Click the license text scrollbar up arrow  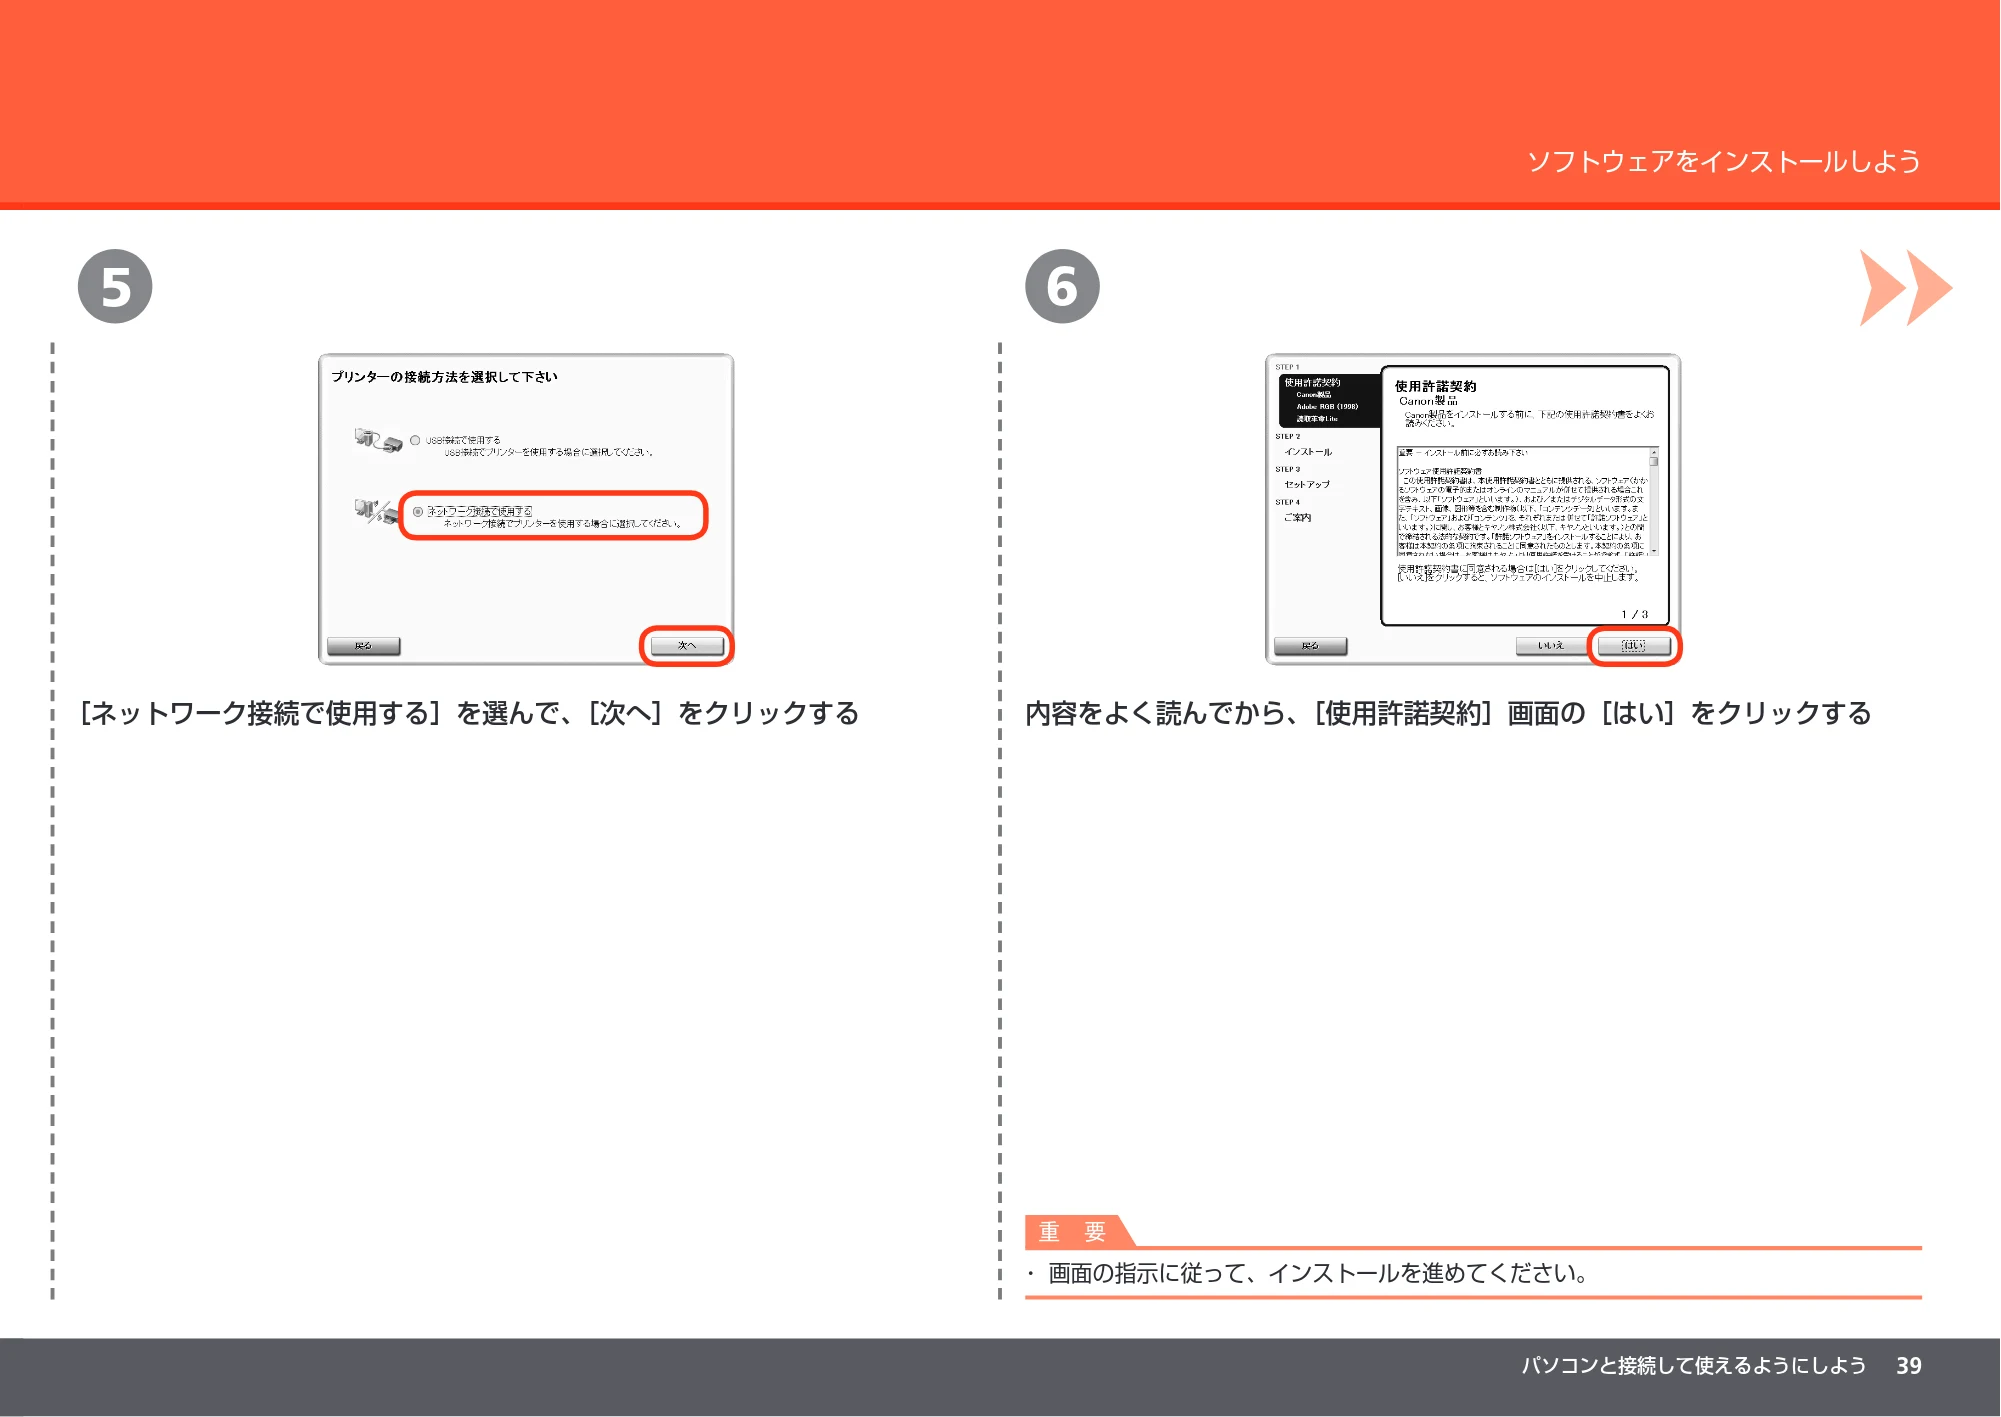[1654, 452]
